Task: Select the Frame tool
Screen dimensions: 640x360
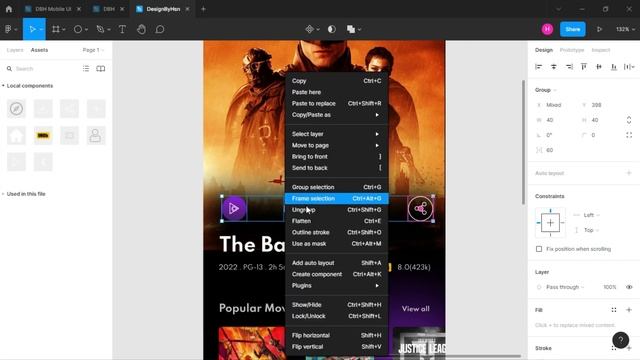Action: coord(56,29)
